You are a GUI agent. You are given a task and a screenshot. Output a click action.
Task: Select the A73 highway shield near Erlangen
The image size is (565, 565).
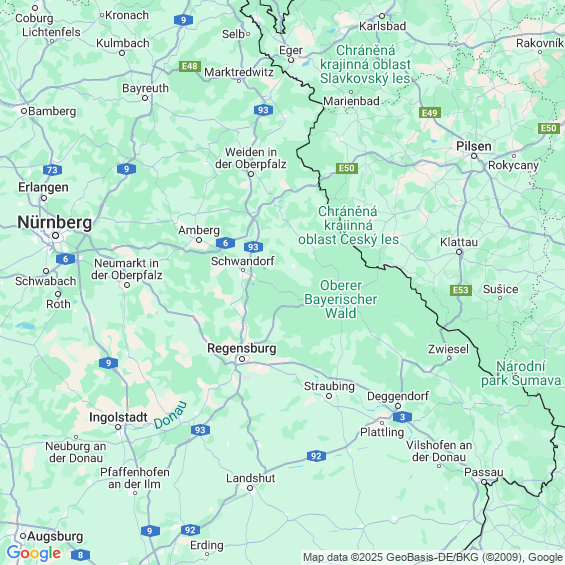coord(53,170)
